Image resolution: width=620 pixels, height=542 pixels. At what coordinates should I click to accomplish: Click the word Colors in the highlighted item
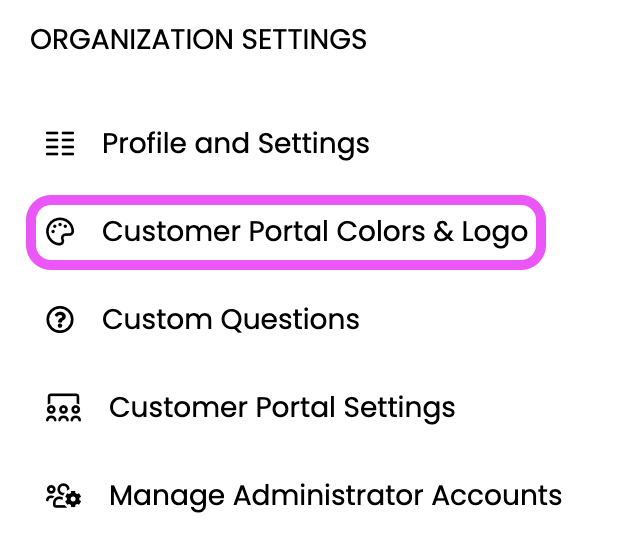[381, 231]
